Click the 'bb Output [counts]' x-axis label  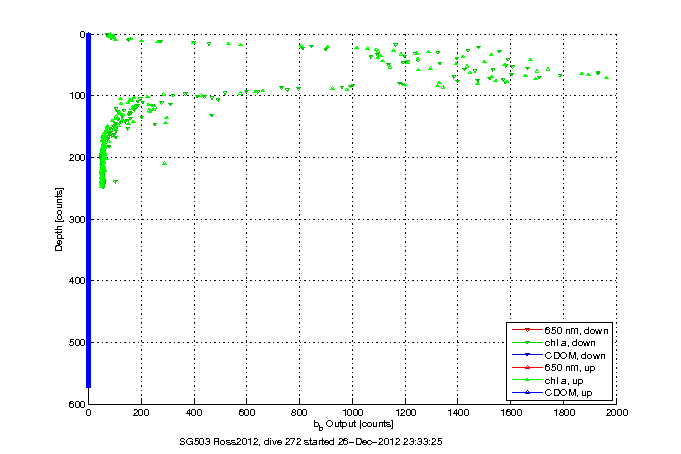353,424
